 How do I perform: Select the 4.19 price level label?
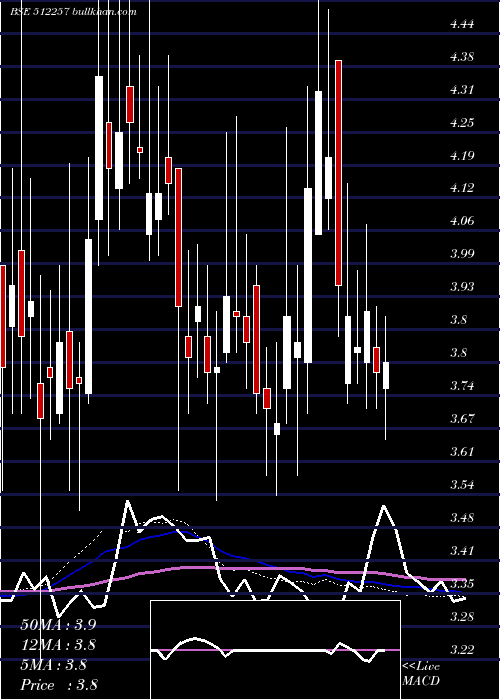(462, 156)
